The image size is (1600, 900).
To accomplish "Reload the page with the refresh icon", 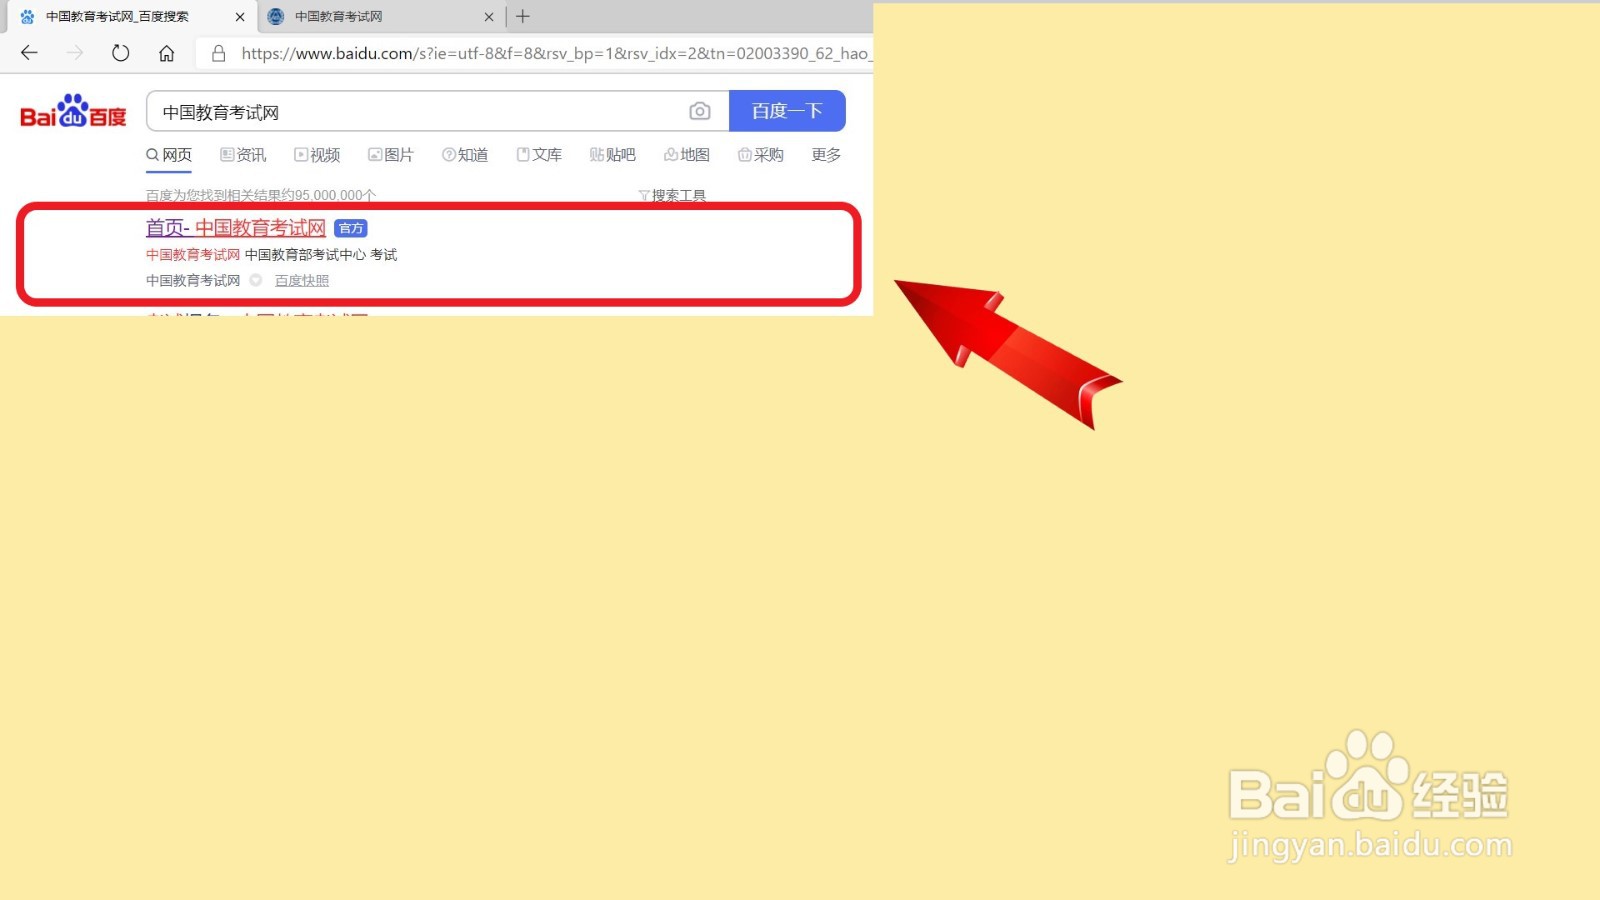I will click(x=121, y=53).
